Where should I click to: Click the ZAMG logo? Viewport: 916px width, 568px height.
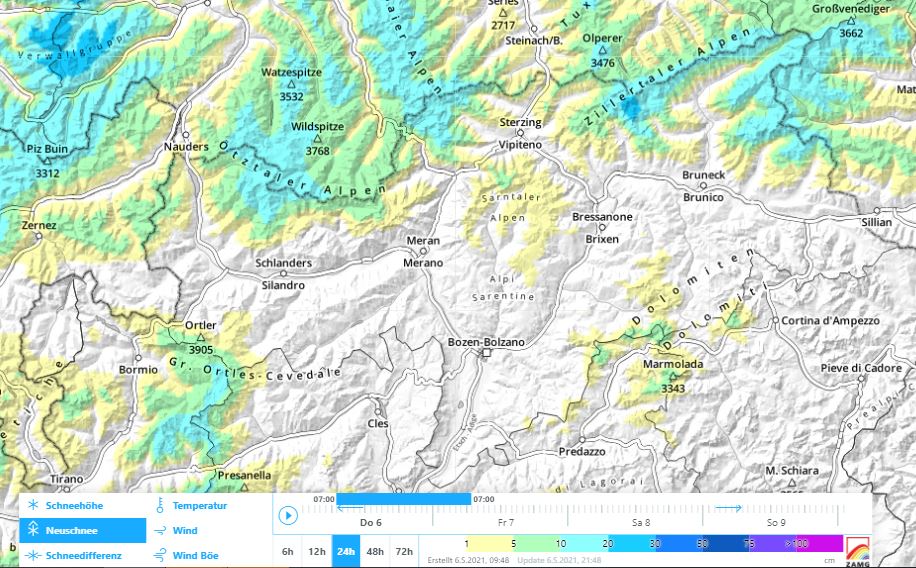click(857, 549)
